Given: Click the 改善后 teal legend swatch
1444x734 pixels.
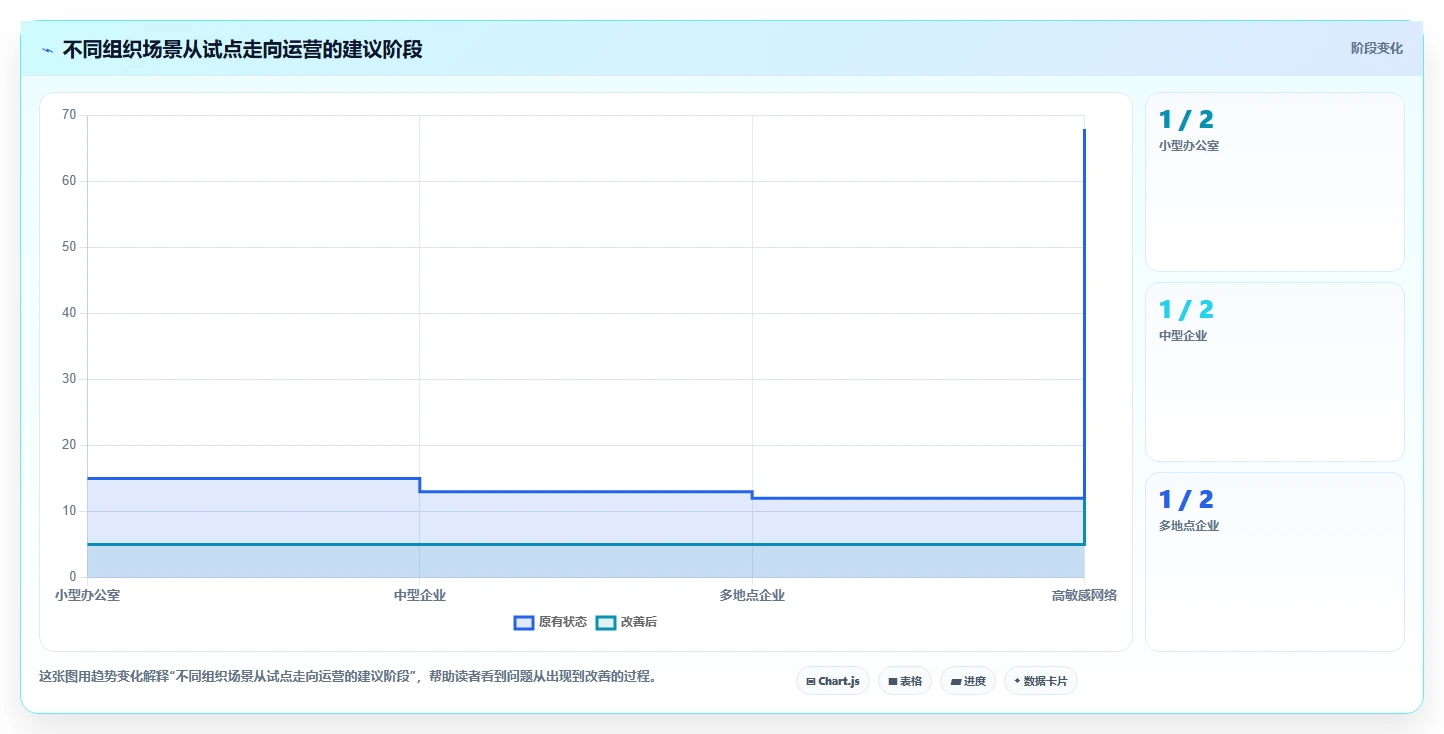Looking at the screenshot, I should coord(606,622).
